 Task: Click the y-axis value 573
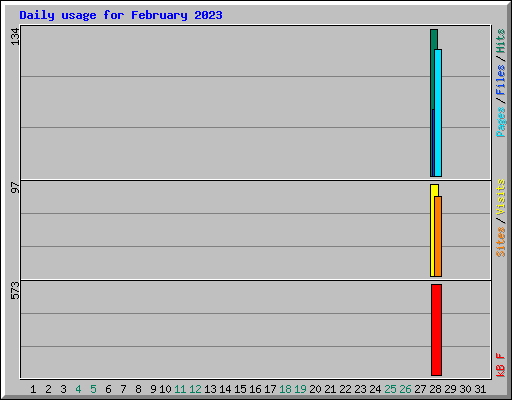[x=15, y=291]
